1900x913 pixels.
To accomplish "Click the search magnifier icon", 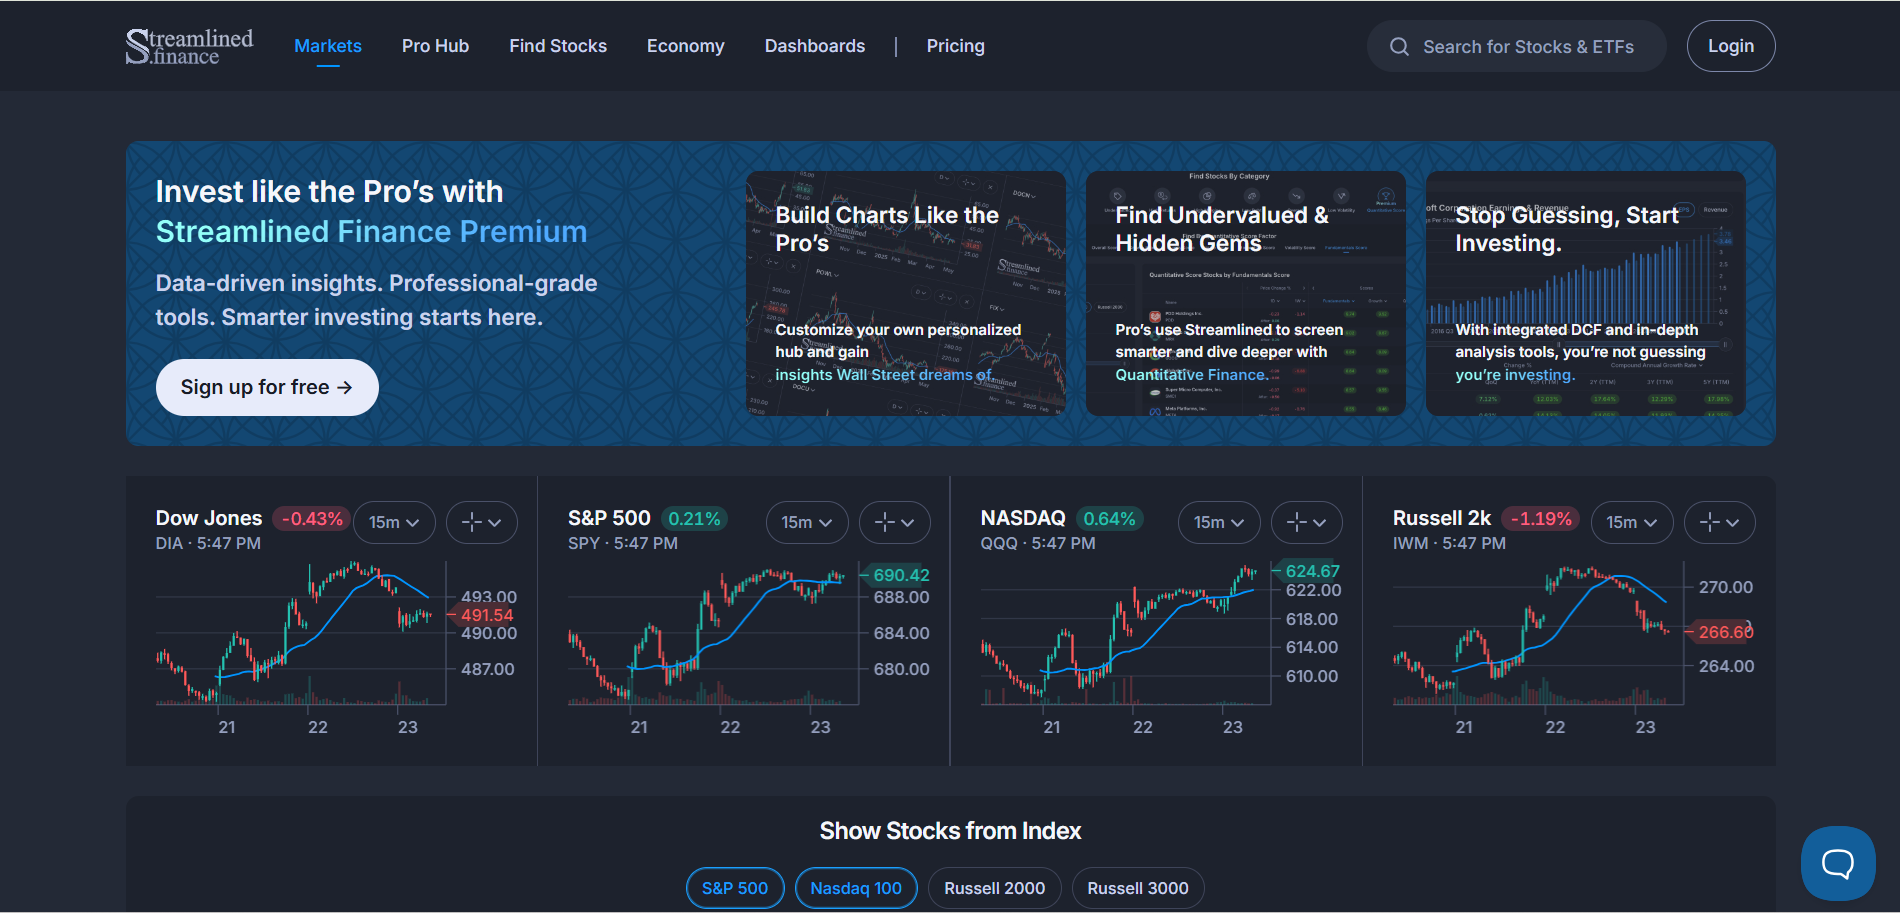I will [1399, 47].
